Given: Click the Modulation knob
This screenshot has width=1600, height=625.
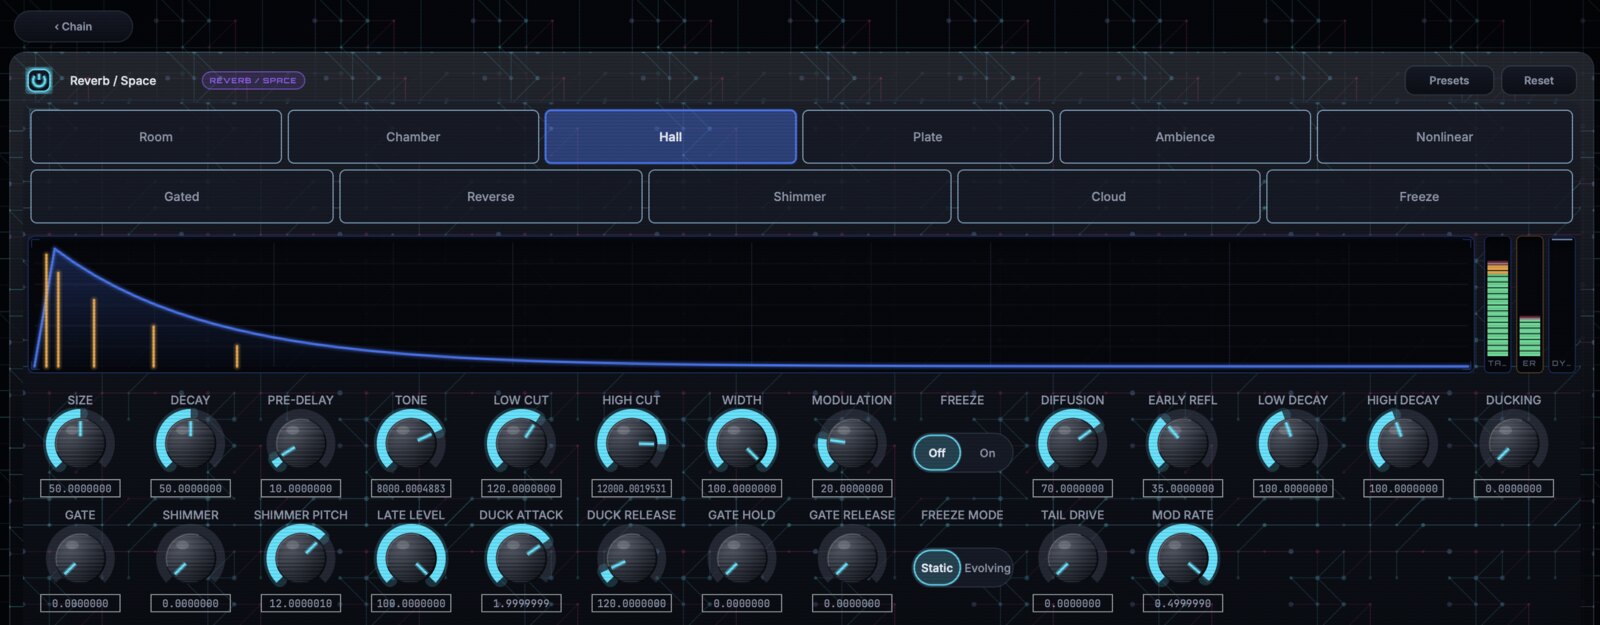Looking at the screenshot, I should 852,443.
